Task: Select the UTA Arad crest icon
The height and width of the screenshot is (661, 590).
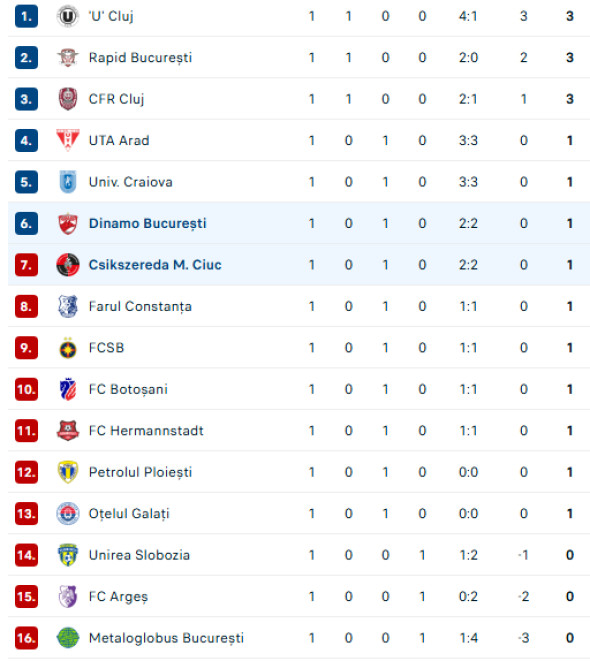Action: [x=67, y=140]
